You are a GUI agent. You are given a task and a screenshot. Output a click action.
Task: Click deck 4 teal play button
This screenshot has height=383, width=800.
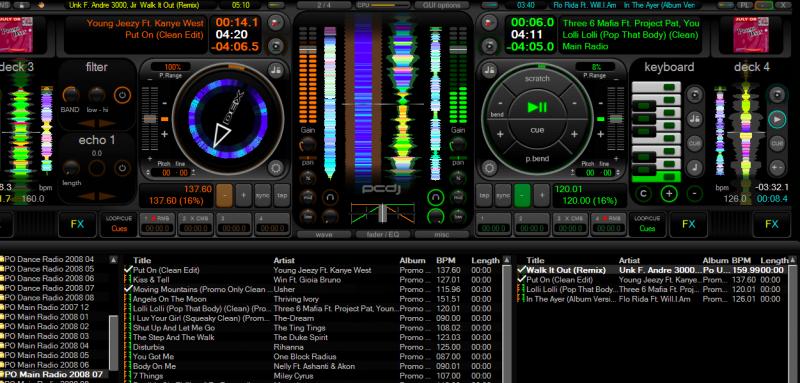click(x=777, y=119)
